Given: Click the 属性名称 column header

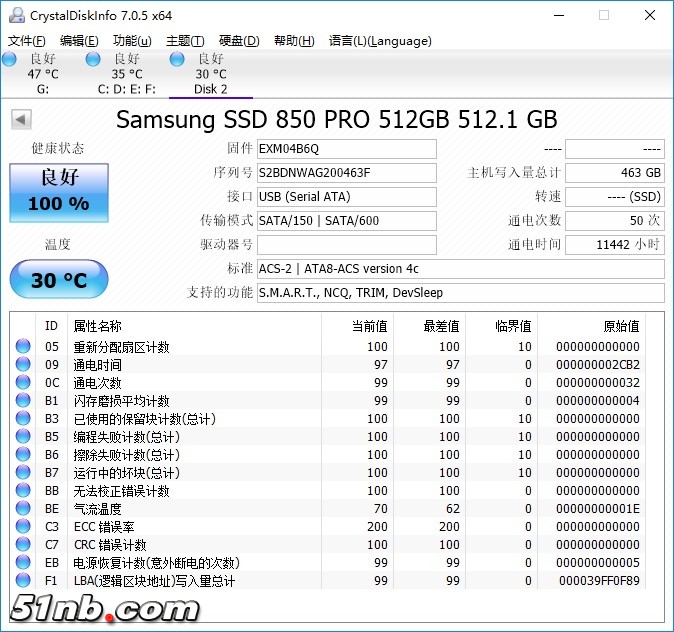Looking at the screenshot, I should [98, 326].
